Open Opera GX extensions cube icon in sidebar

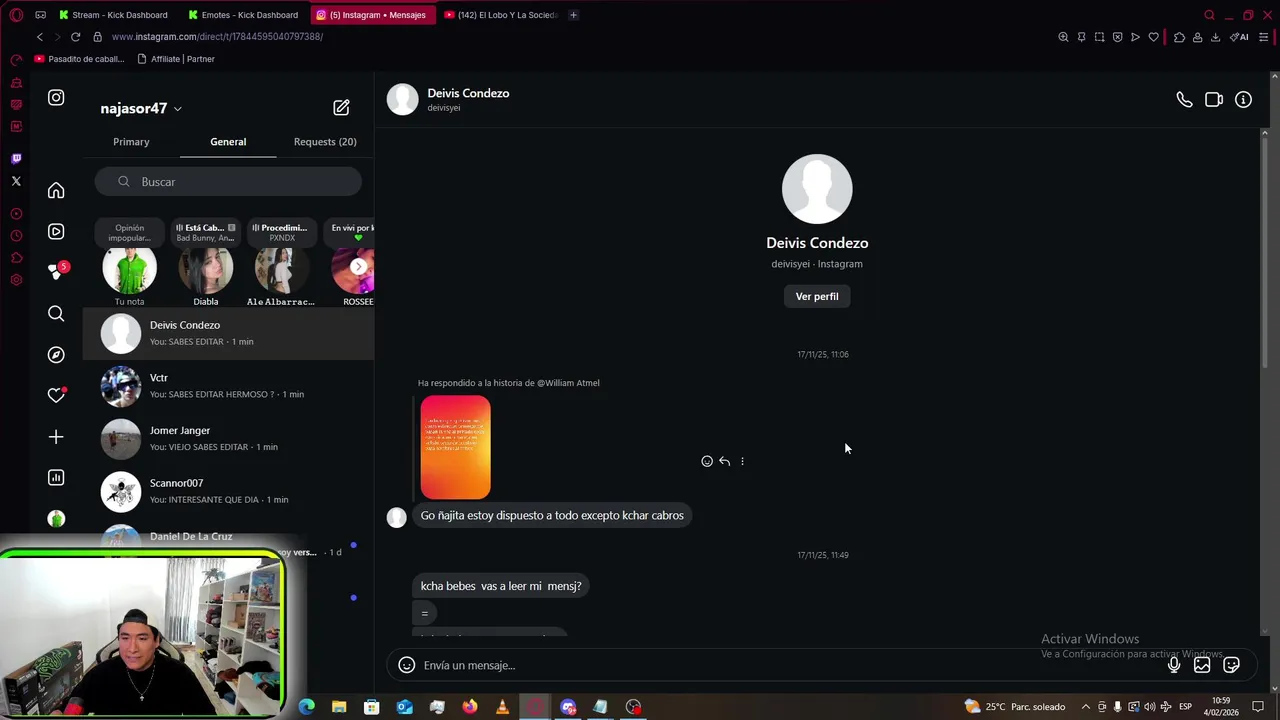(x=16, y=258)
